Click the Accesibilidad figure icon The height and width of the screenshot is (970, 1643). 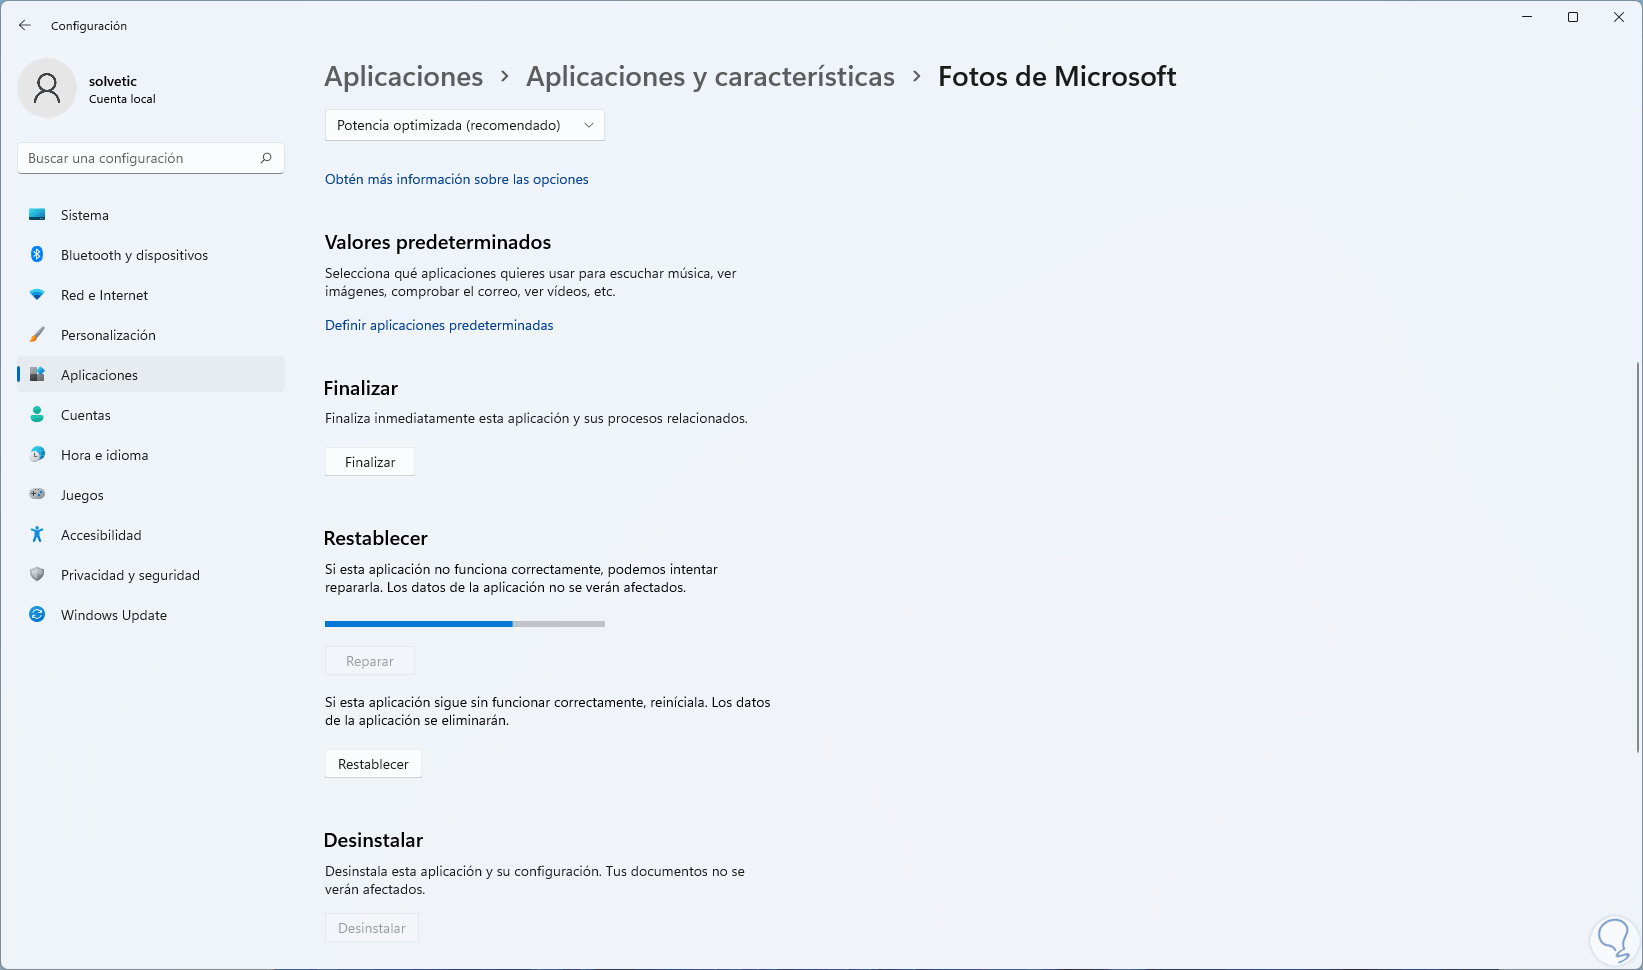click(37, 535)
